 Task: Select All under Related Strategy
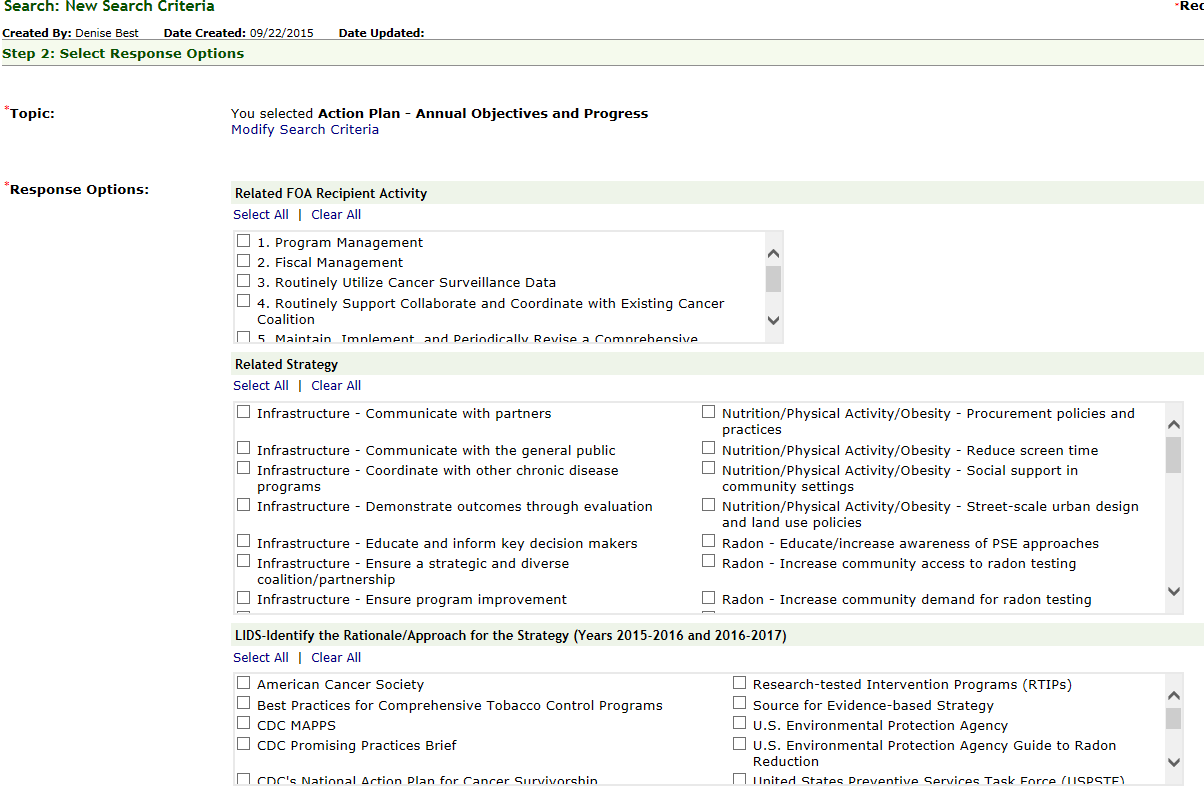click(260, 386)
